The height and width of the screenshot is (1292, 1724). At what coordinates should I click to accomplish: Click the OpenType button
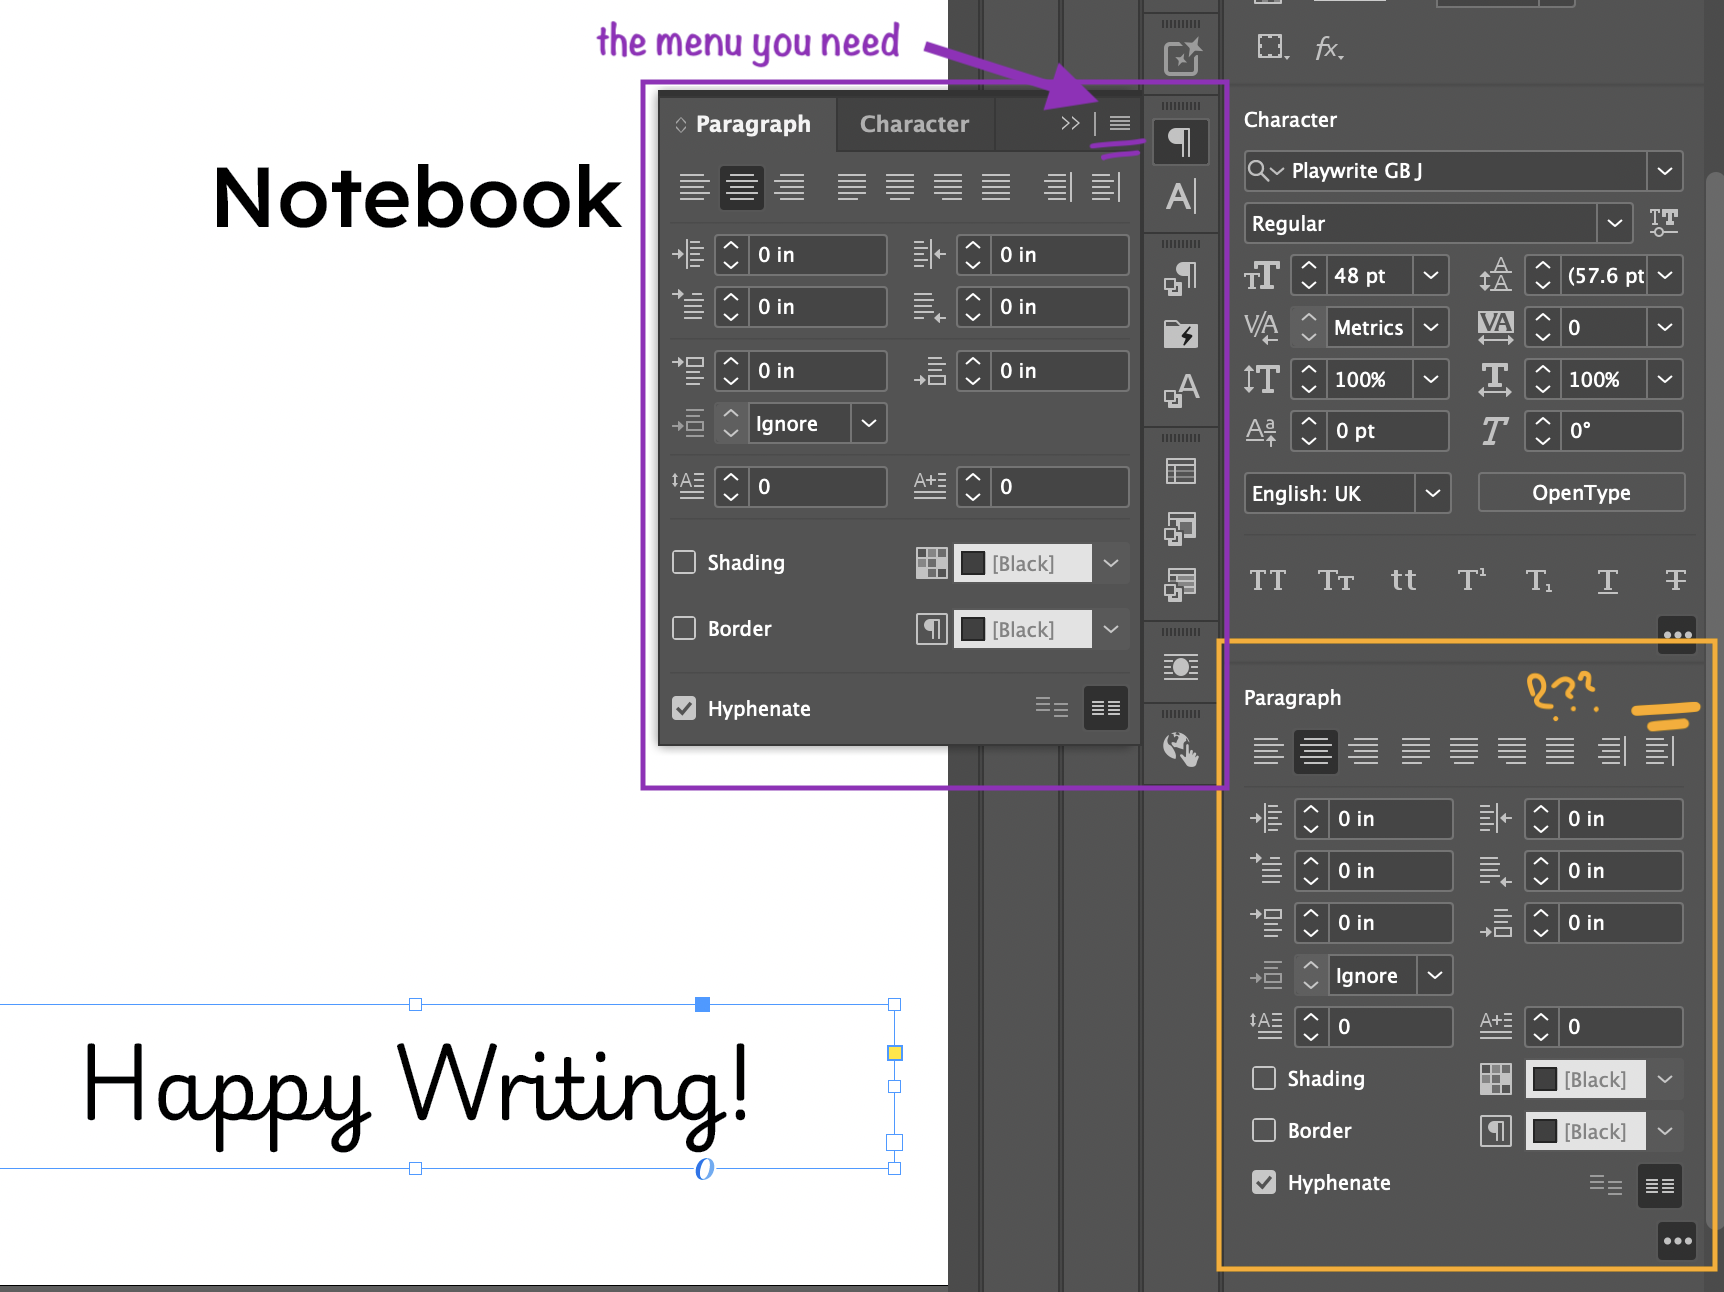(x=1580, y=492)
